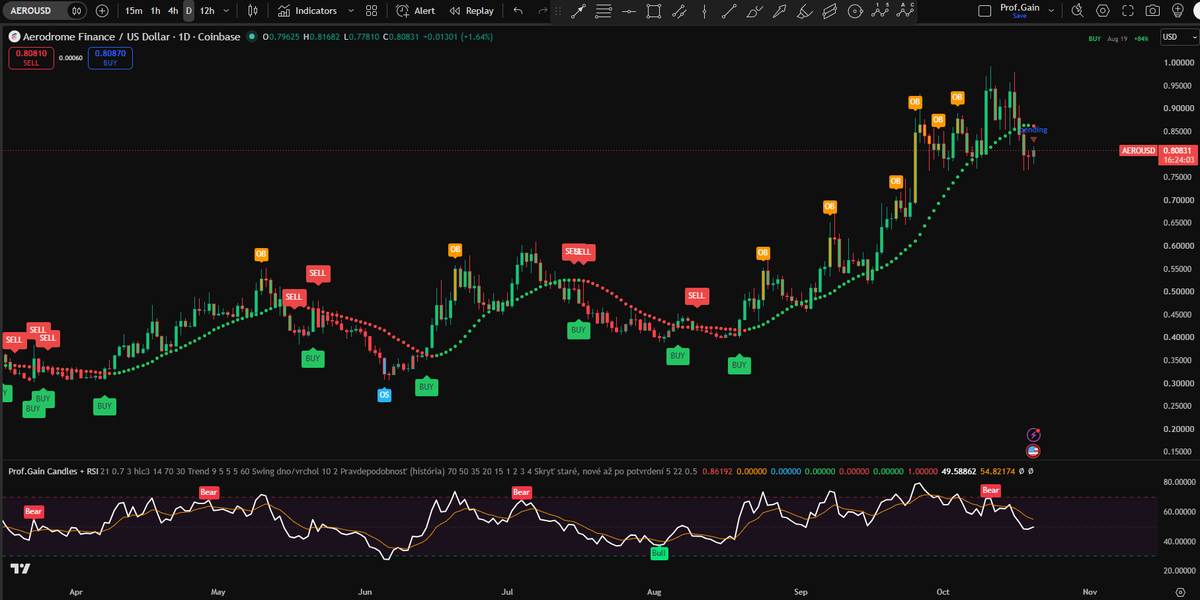Image resolution: width=1200 pixels, height=600 pixels.
Task: Take a chart snapshot with camera icon
Action: coord(1153,10)
